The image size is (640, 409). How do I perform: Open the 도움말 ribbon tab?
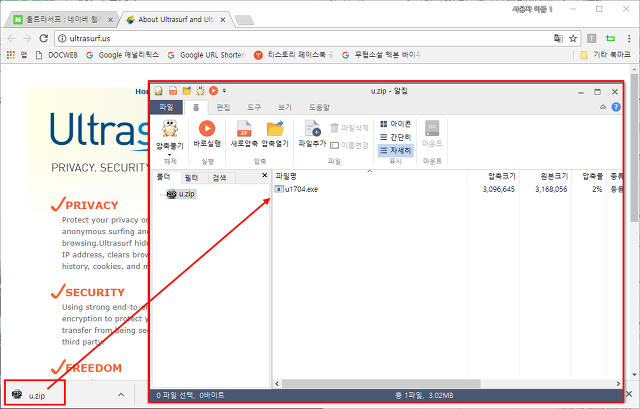319,107
